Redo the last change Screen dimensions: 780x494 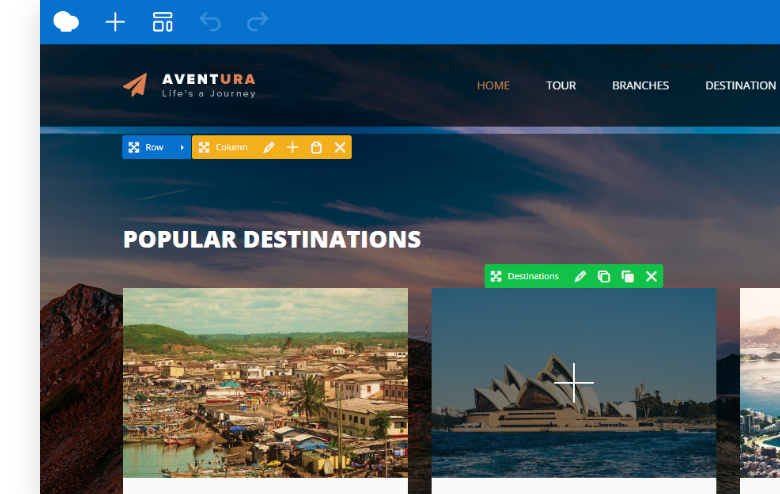[258, 22]
